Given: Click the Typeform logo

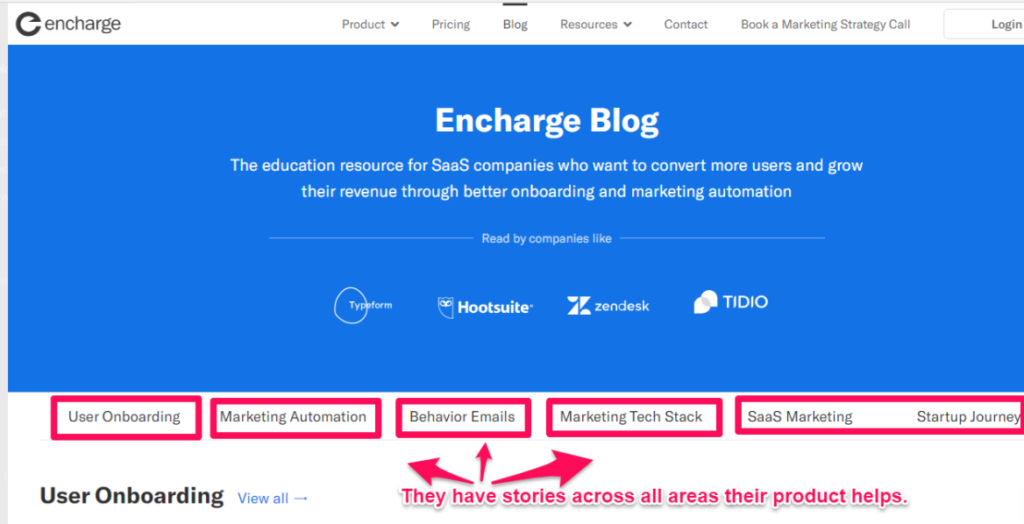Looking at the screenshot, I should click(x=363, y=305).
